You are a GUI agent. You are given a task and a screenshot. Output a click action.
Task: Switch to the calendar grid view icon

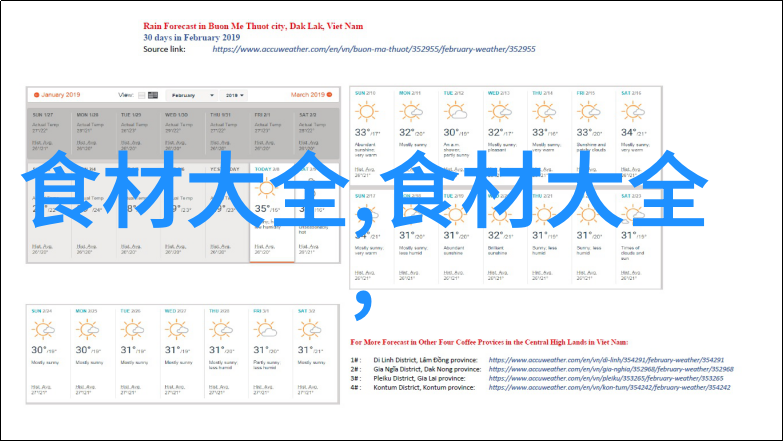[153, 95]
